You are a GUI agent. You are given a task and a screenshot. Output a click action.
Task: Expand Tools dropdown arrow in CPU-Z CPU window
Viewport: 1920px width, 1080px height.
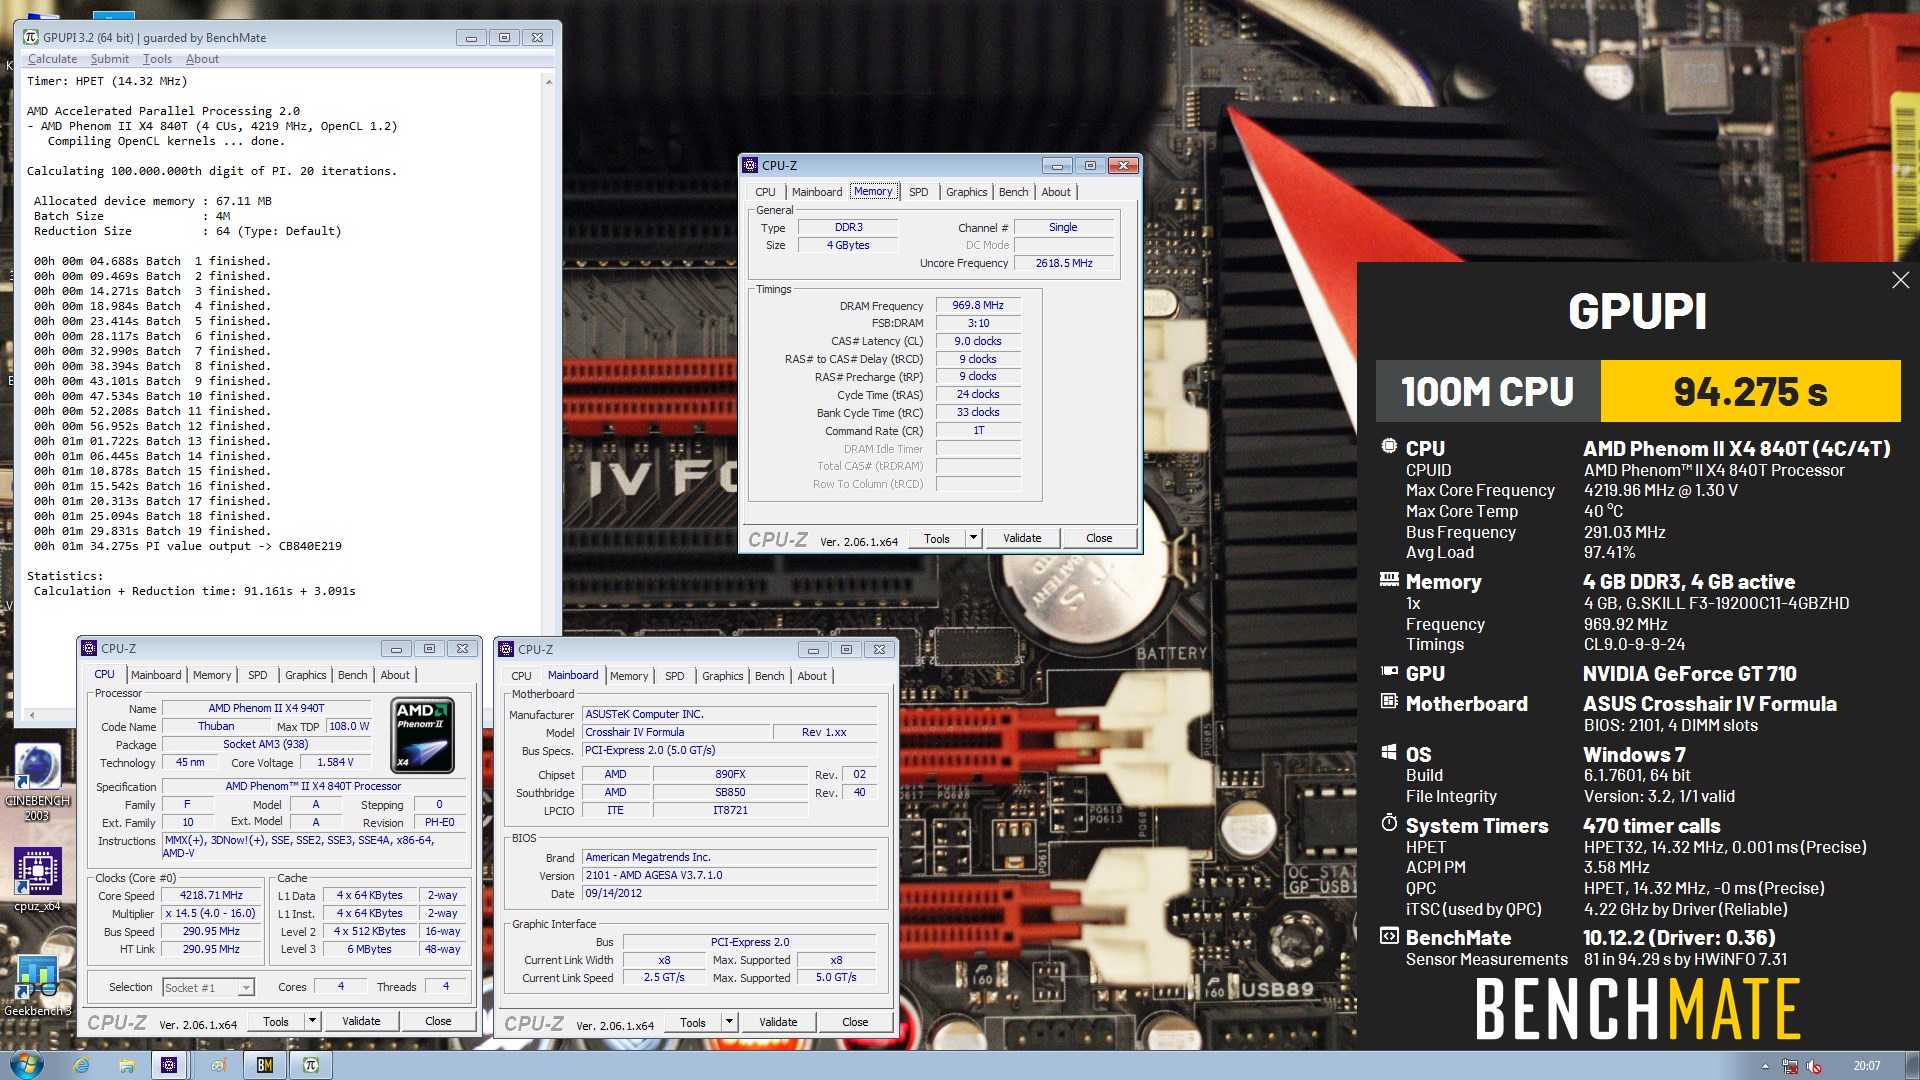[312, 1021]
